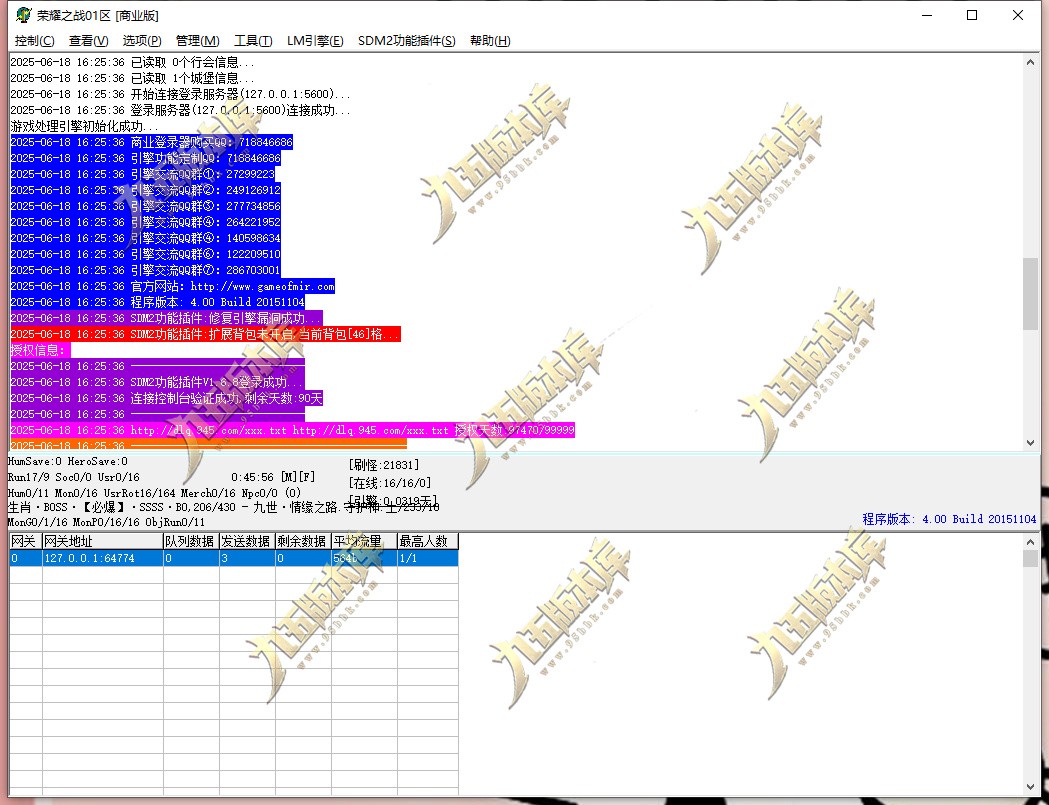Open the SDM2功能插件(S) menu

click(x=406, y=41)
